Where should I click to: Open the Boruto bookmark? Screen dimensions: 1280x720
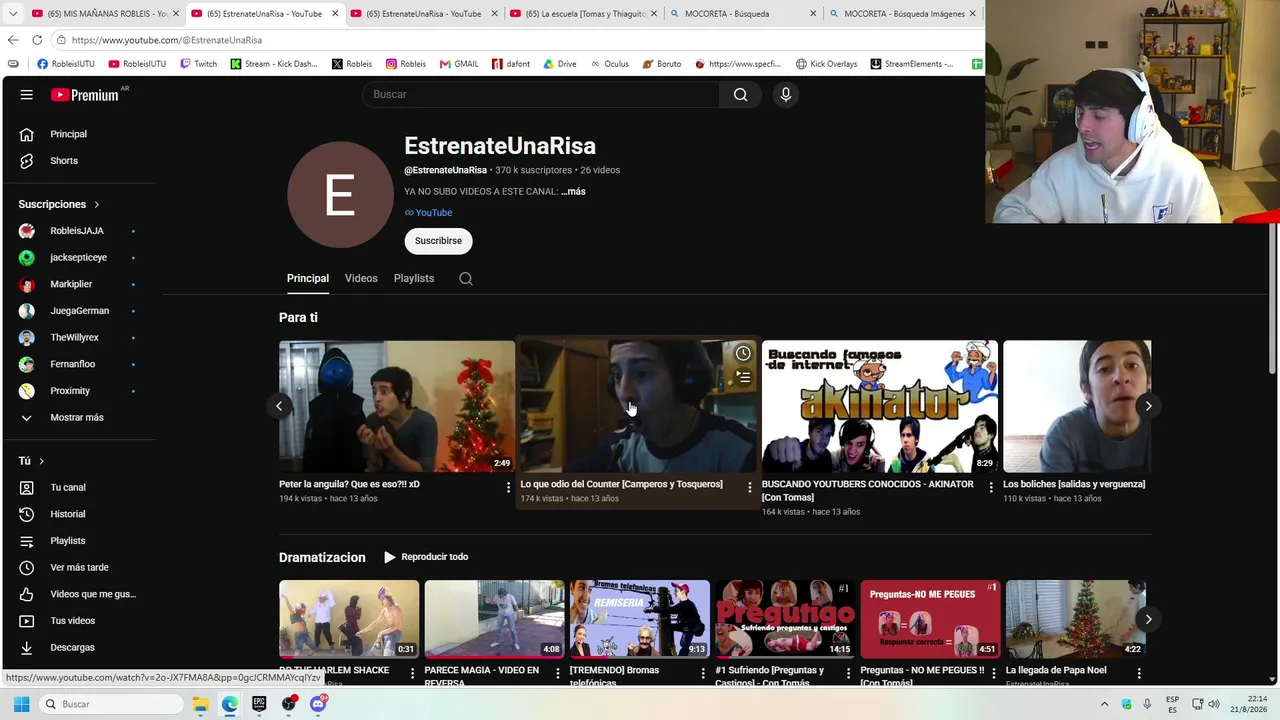click(x=662, y=64)
